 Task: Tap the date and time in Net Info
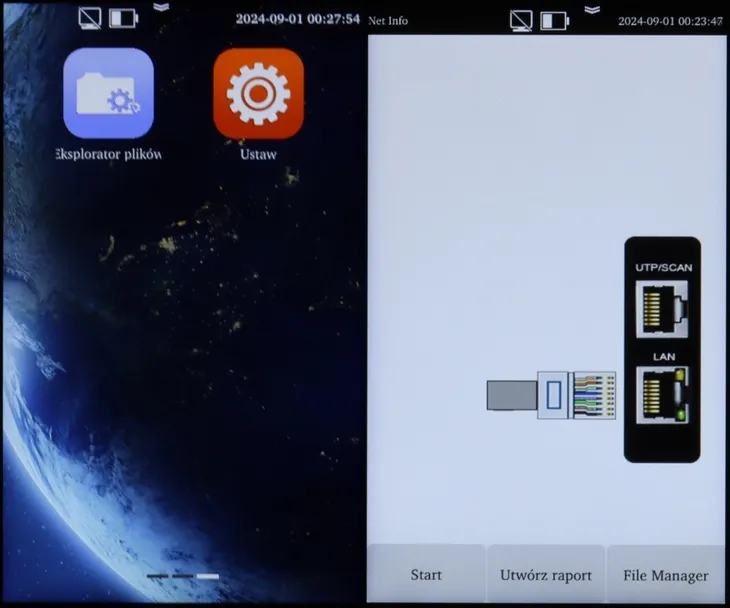(670, 21)
